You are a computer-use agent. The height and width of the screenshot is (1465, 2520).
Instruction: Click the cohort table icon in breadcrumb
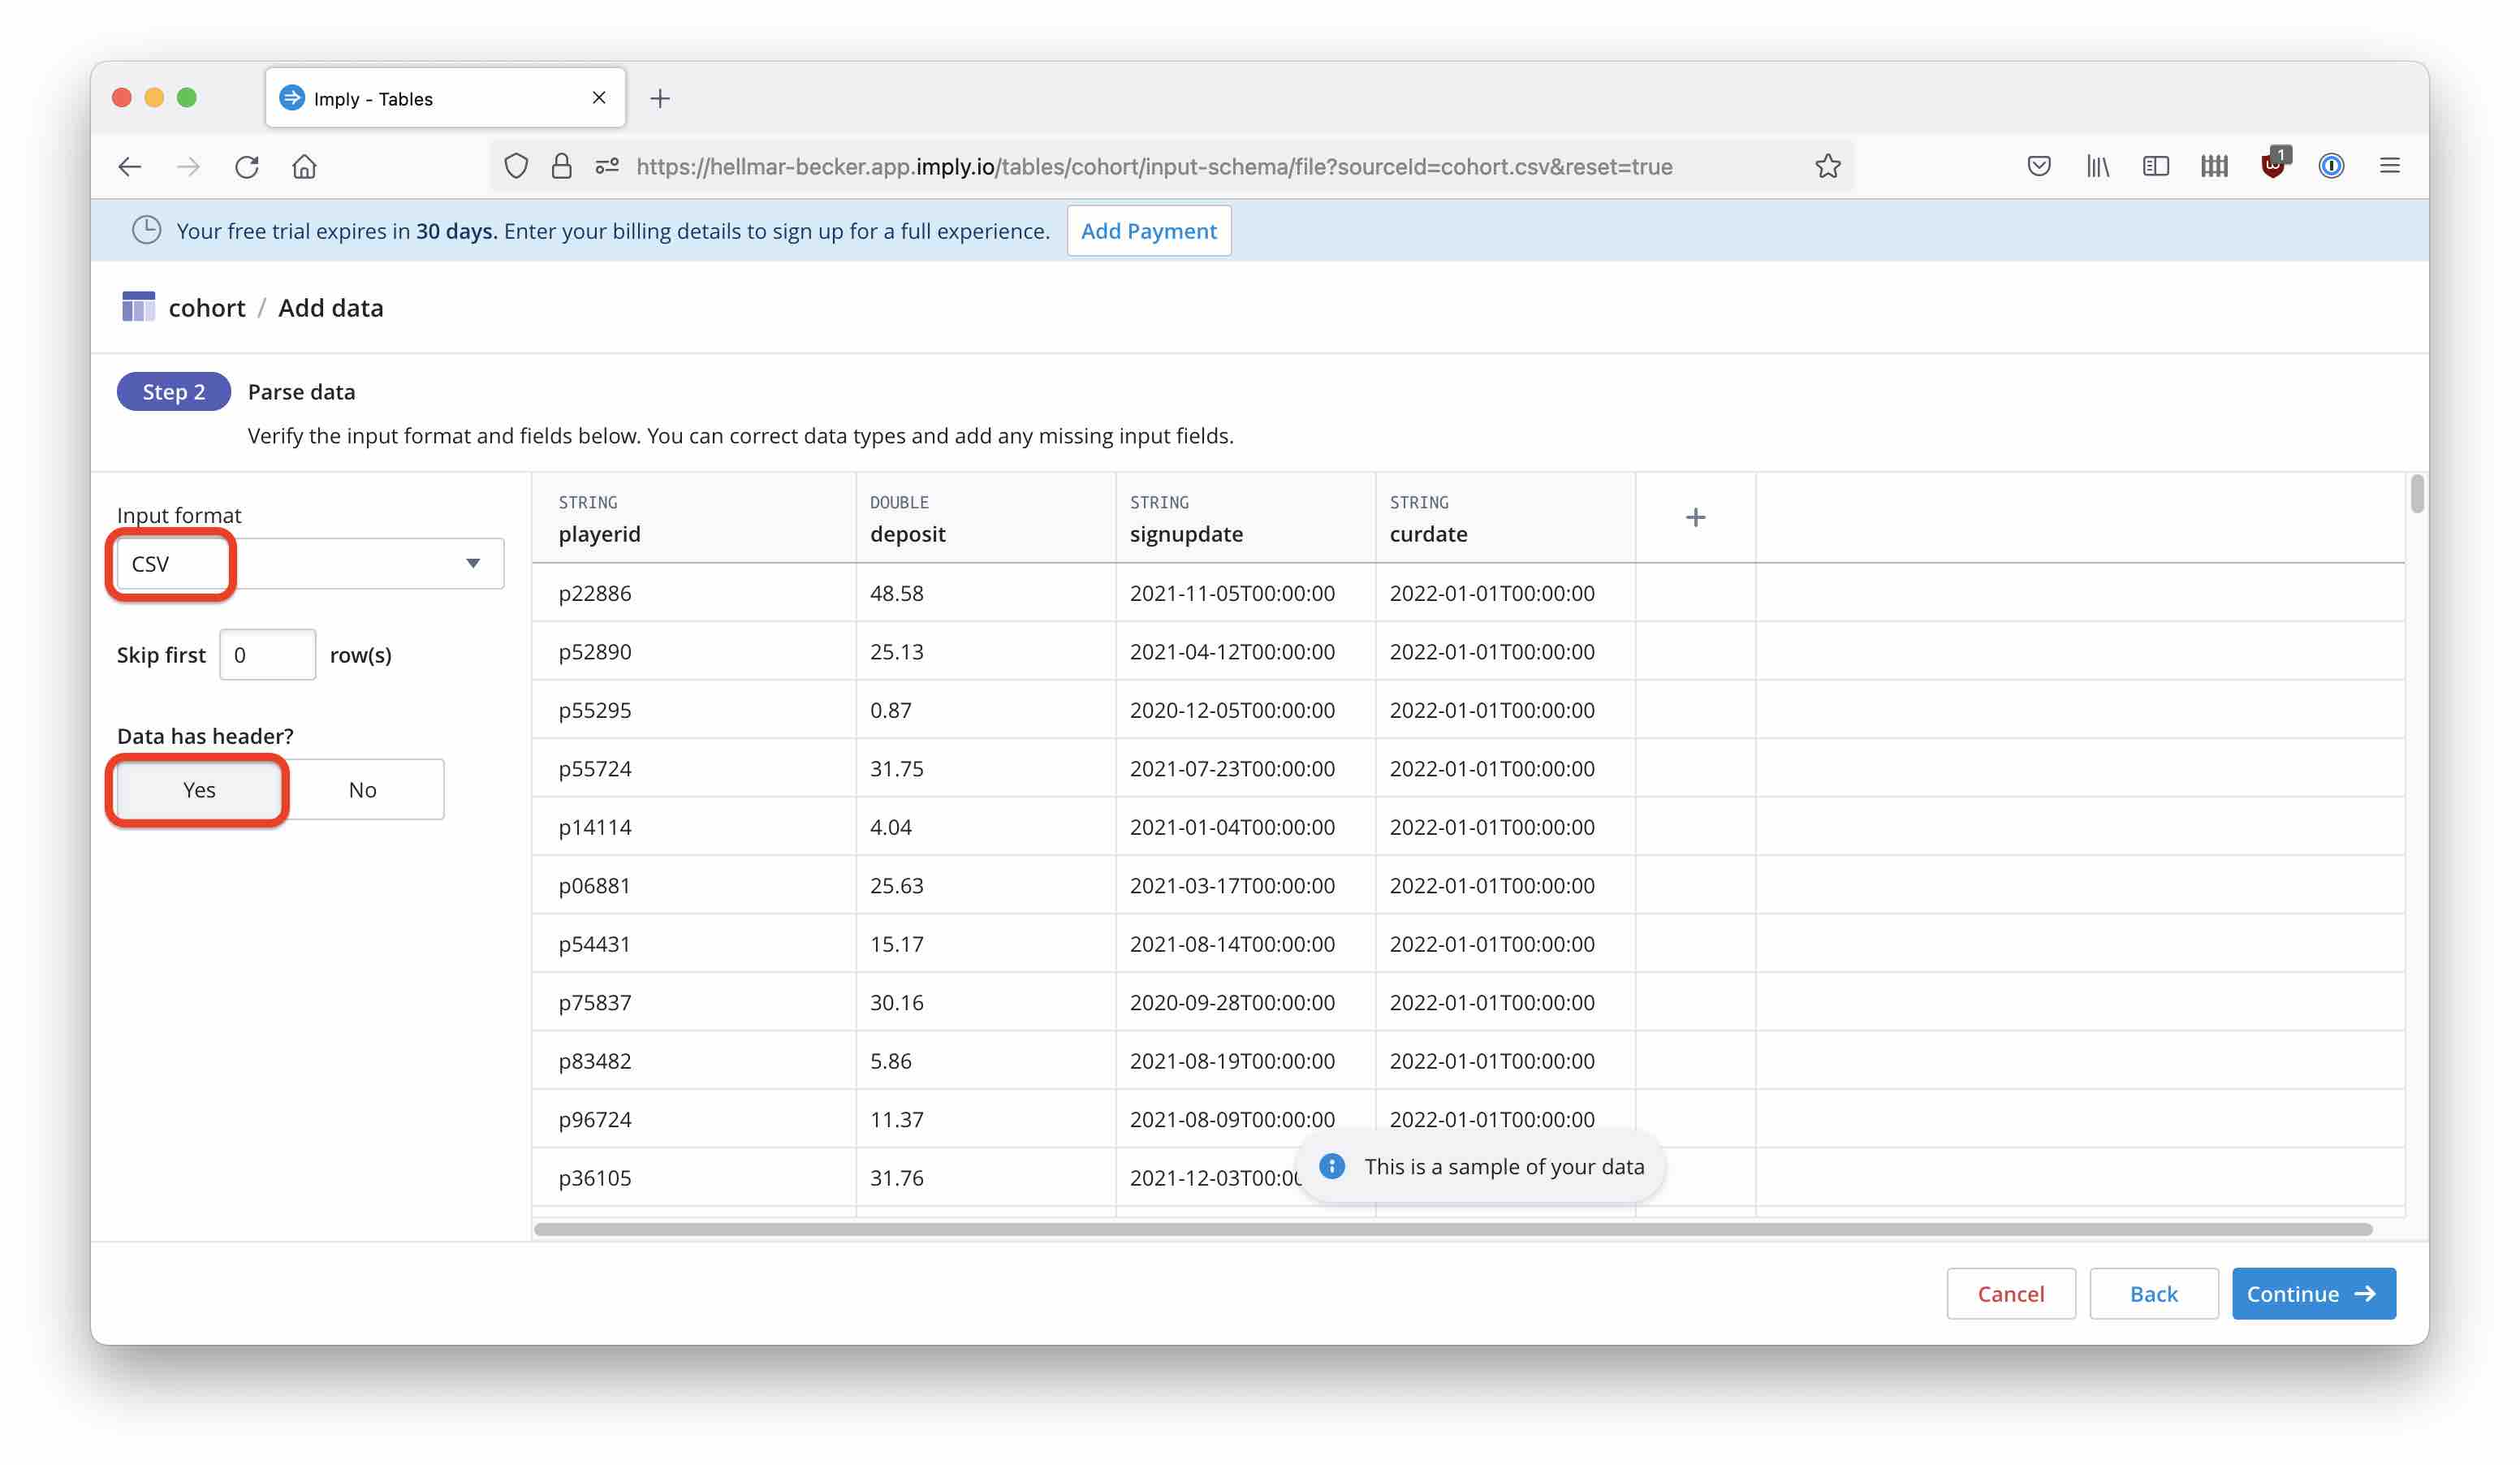click(139, 306)
